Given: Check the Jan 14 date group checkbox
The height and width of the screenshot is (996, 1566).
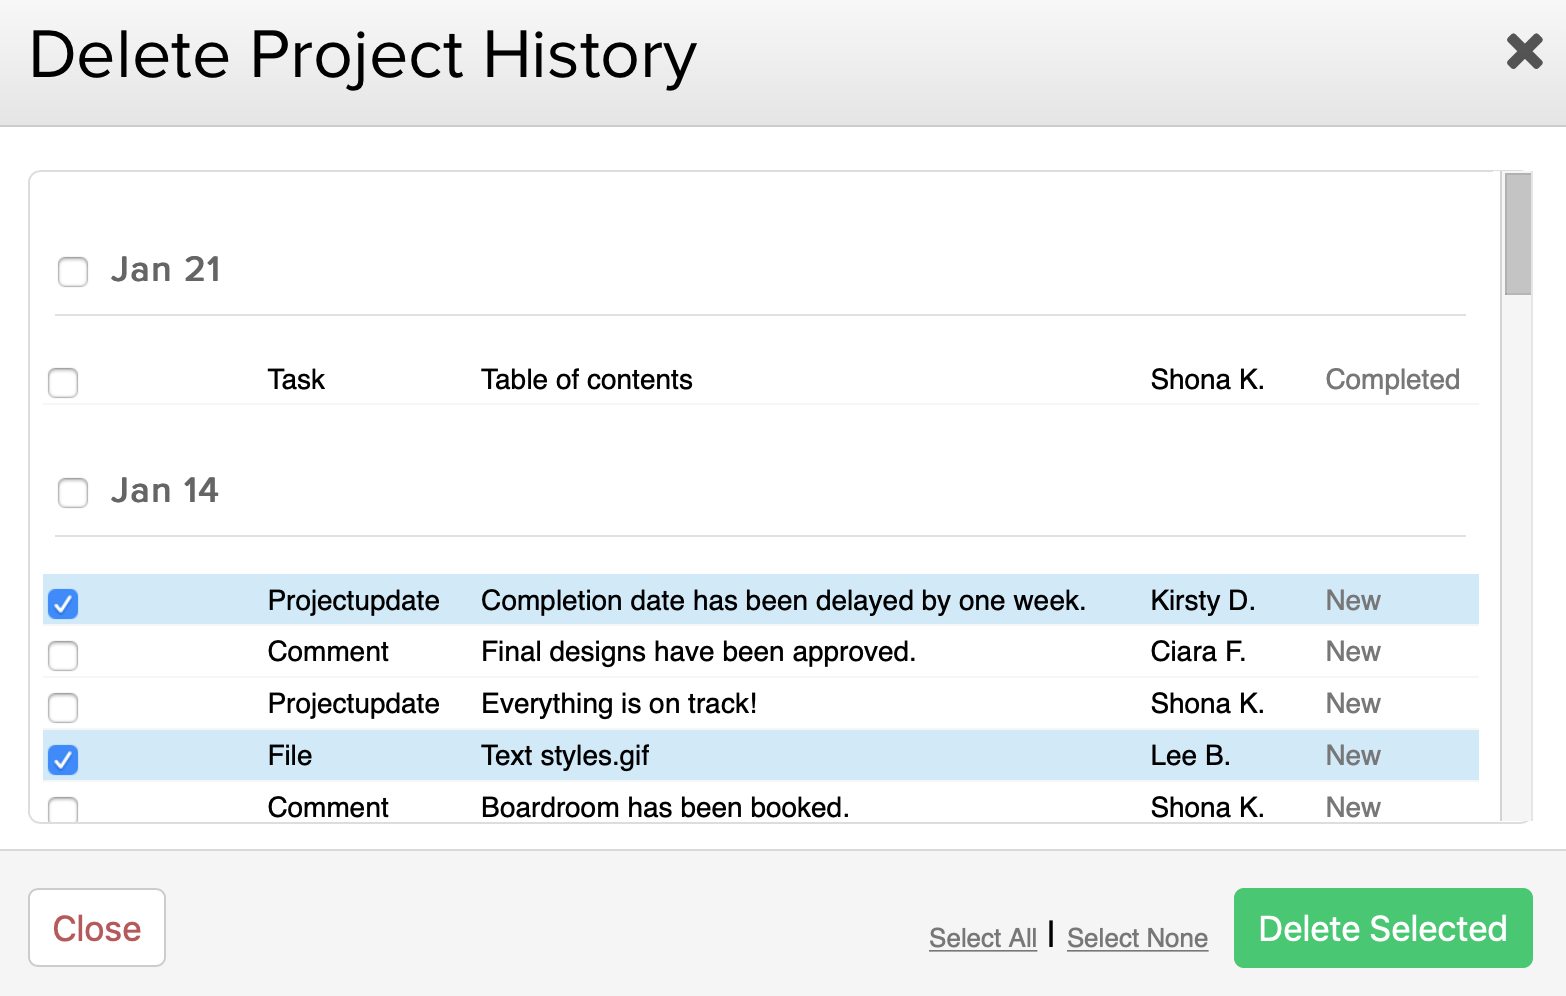Looking at the screenshot, I should [x=73, y=492].
